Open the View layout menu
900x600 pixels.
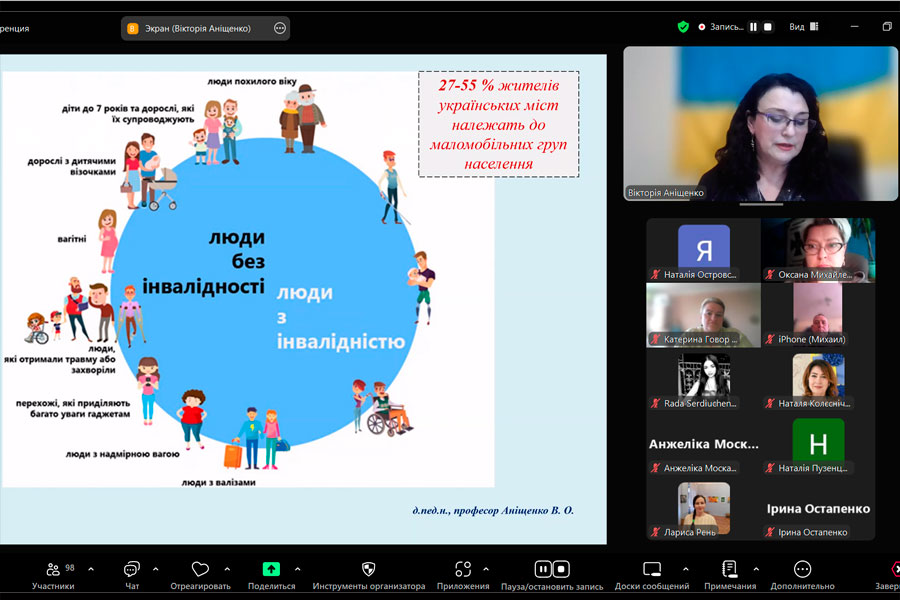[x=804, y=27]
